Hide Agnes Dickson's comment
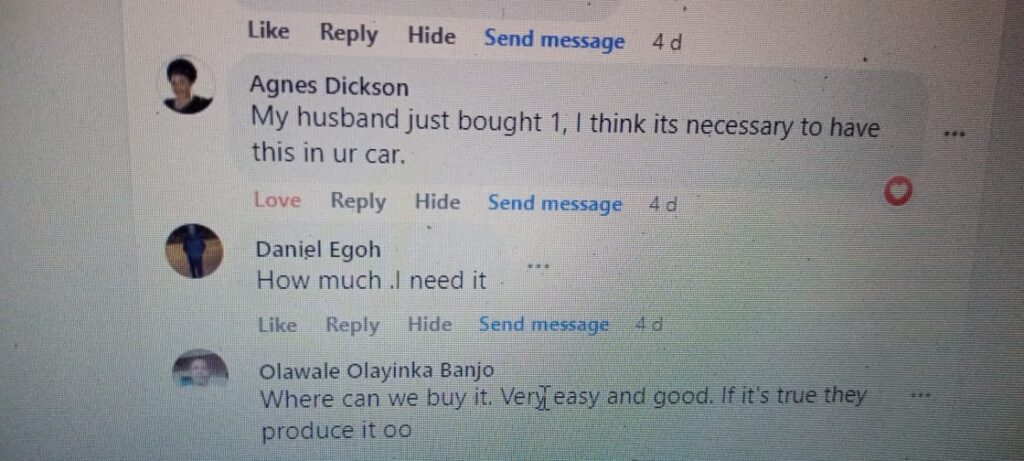The image size is (1024, 461). 438,202
